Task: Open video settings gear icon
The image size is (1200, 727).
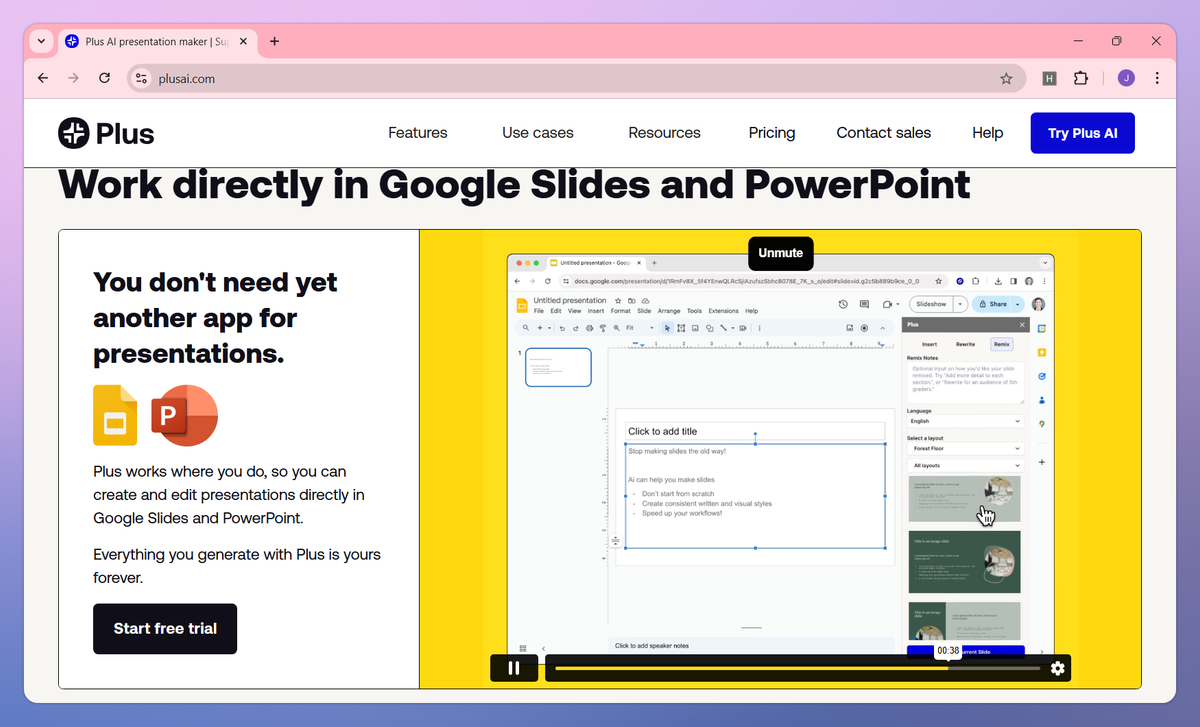Action: pyautogui.click(x=1057, y=668)
